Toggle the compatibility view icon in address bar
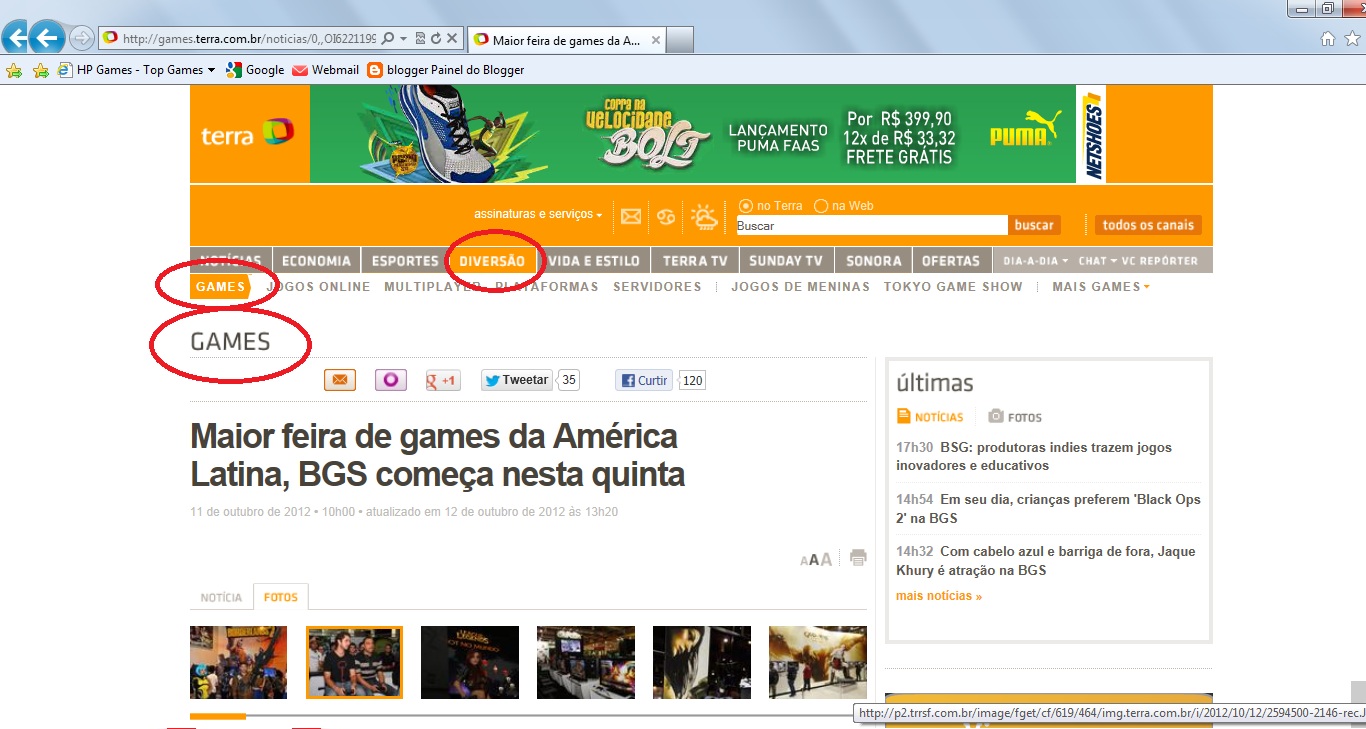This screenshot has height=729, width=1366. pyautogui.click(x=421, y=39)
